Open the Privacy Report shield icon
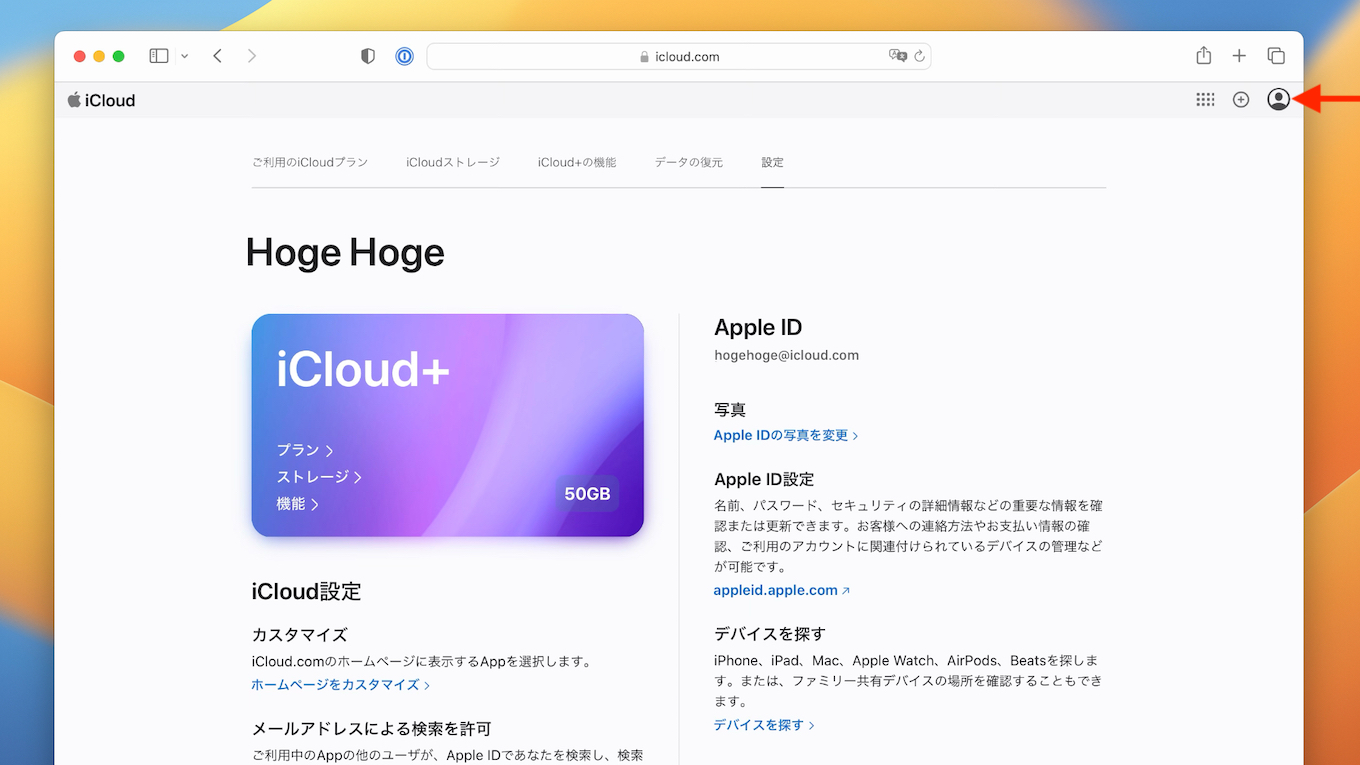 368,56
